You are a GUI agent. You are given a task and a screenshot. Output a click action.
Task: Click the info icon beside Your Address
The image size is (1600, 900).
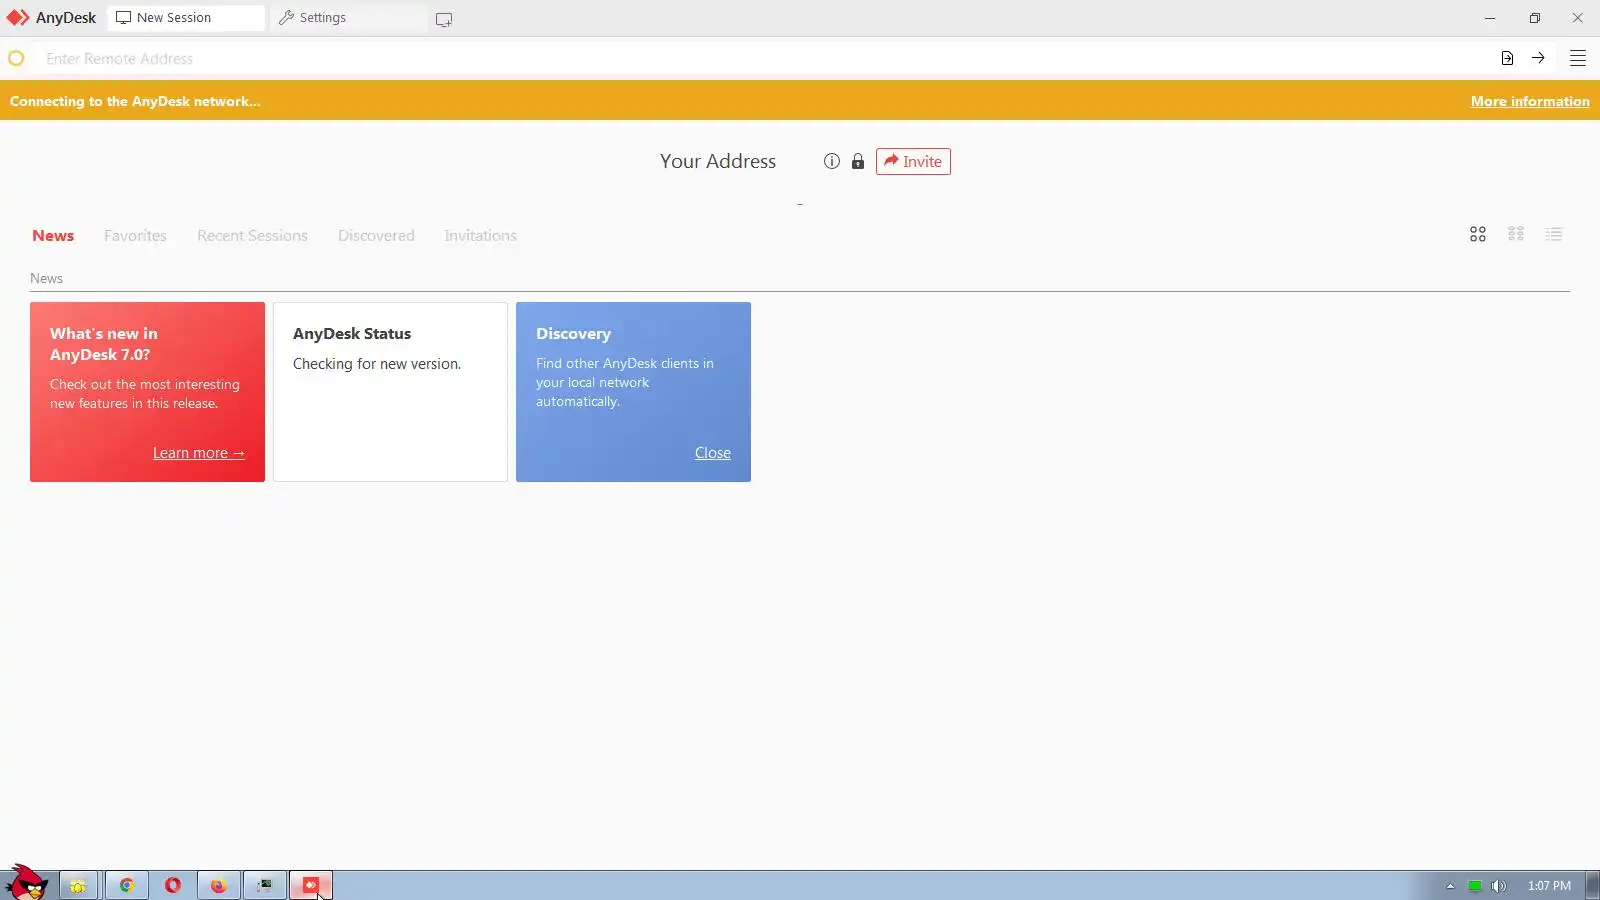click(x=832, y=161)
